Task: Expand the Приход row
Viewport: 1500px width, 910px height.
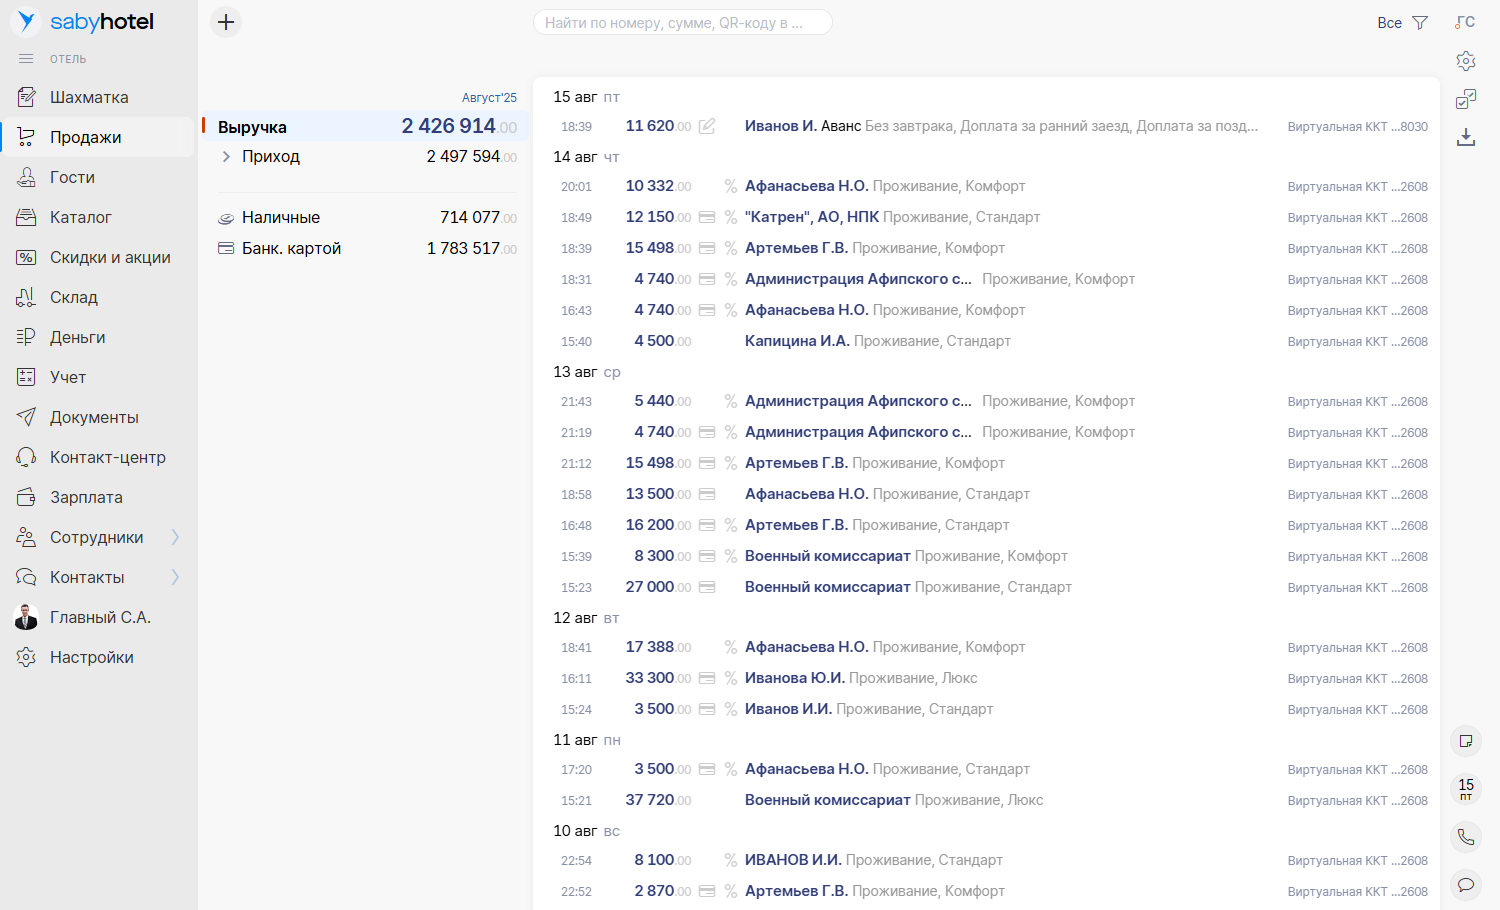Action: (x=227, y=157)
